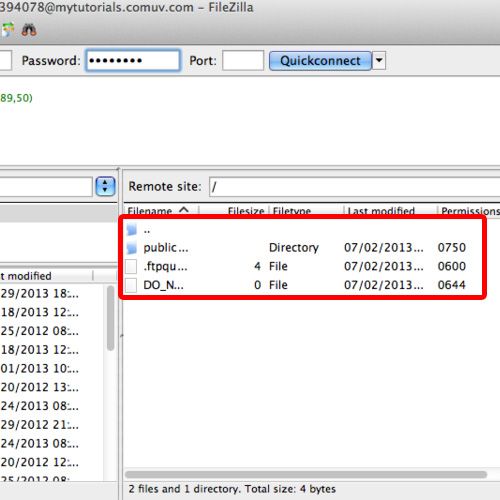500x500 pixels.
Task: Open the Quickconnect history dropdown arrow
Action: pos(379,61)
